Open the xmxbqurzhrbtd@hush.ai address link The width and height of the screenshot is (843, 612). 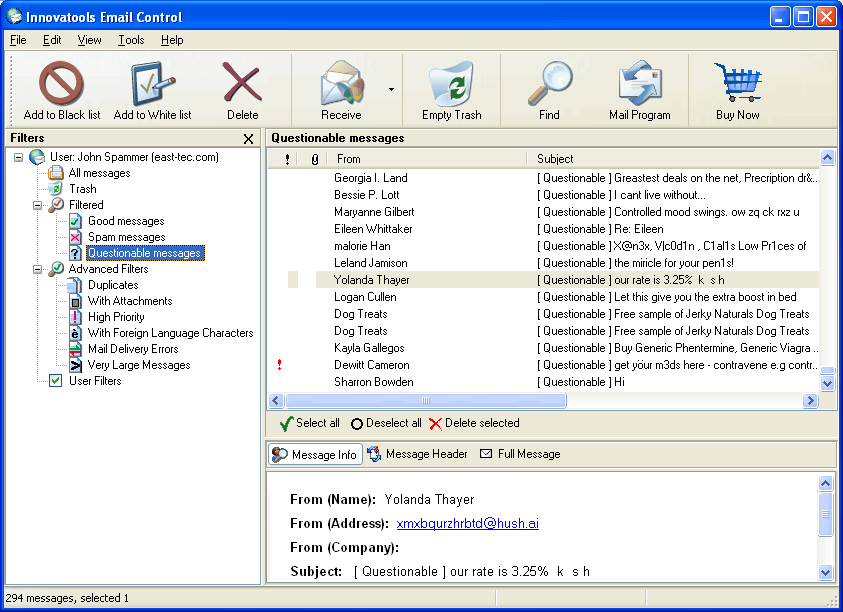click(468, 523)
